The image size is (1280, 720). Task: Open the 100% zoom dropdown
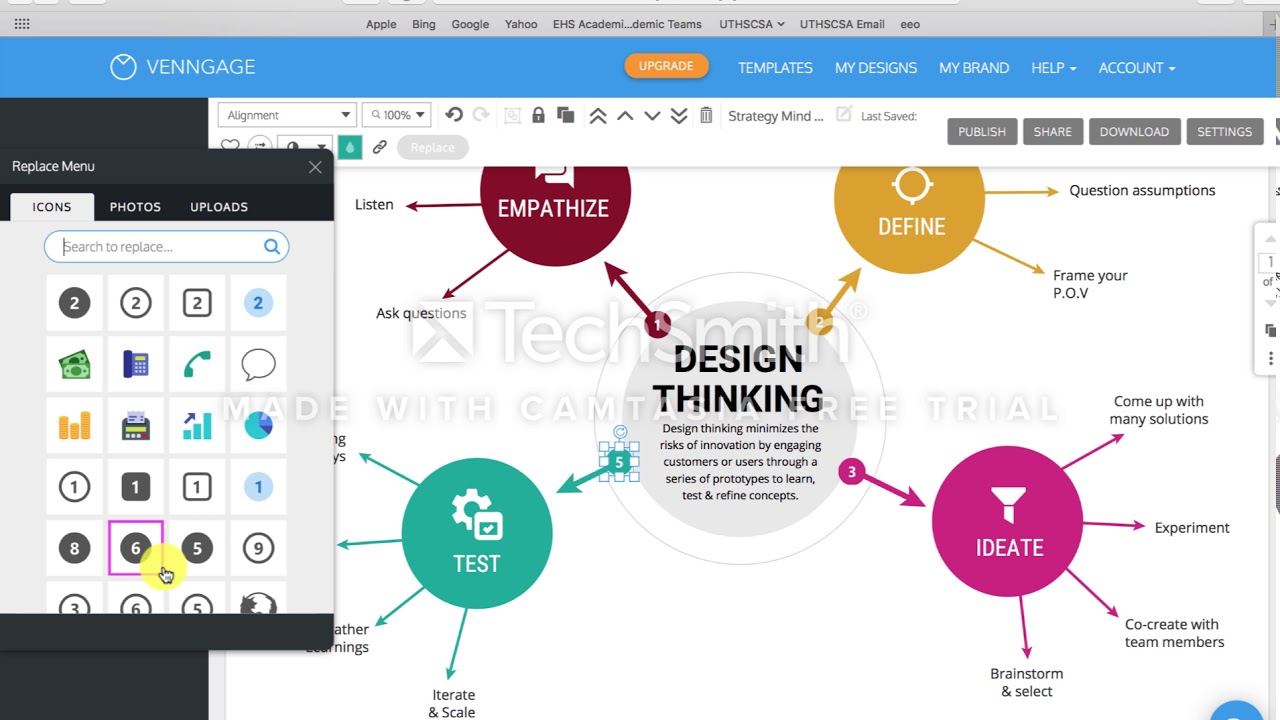click(397, 115)
